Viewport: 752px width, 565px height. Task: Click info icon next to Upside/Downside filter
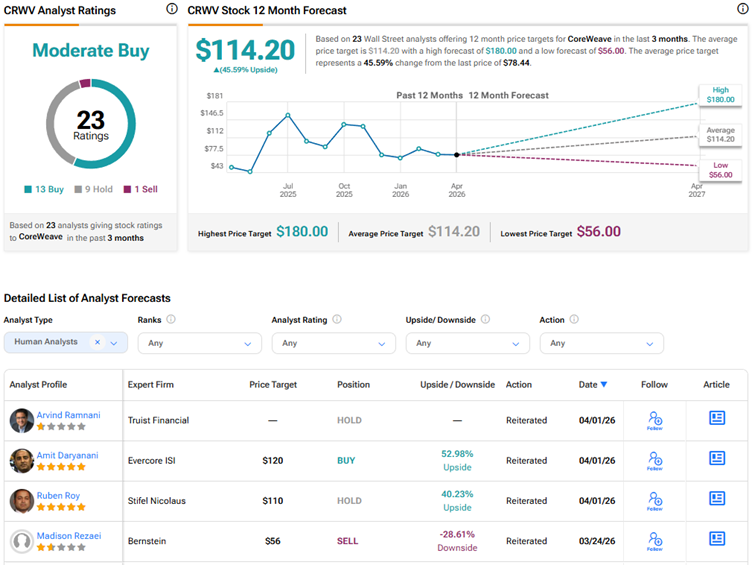pos(485,320)
